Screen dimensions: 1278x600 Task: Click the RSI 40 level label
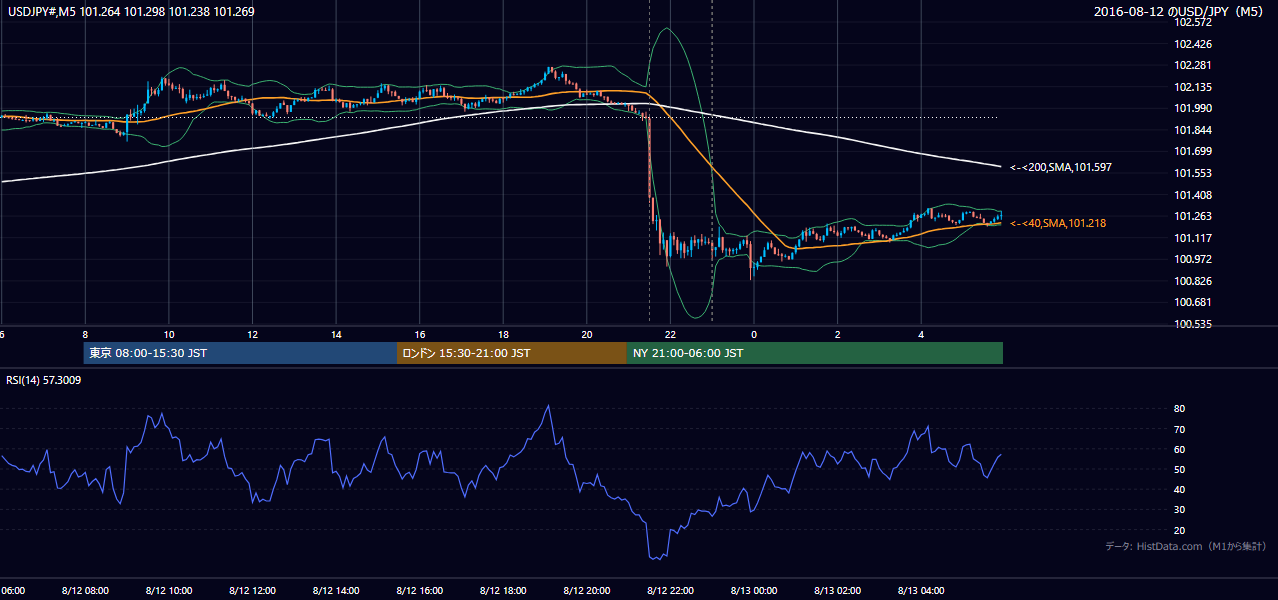(x=1180, y=489)
